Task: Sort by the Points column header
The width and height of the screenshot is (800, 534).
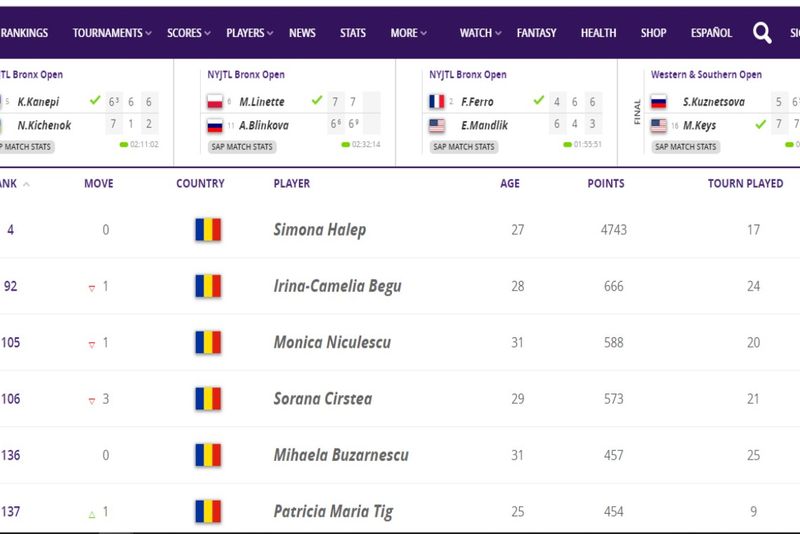Action: (x=606, y=184)
